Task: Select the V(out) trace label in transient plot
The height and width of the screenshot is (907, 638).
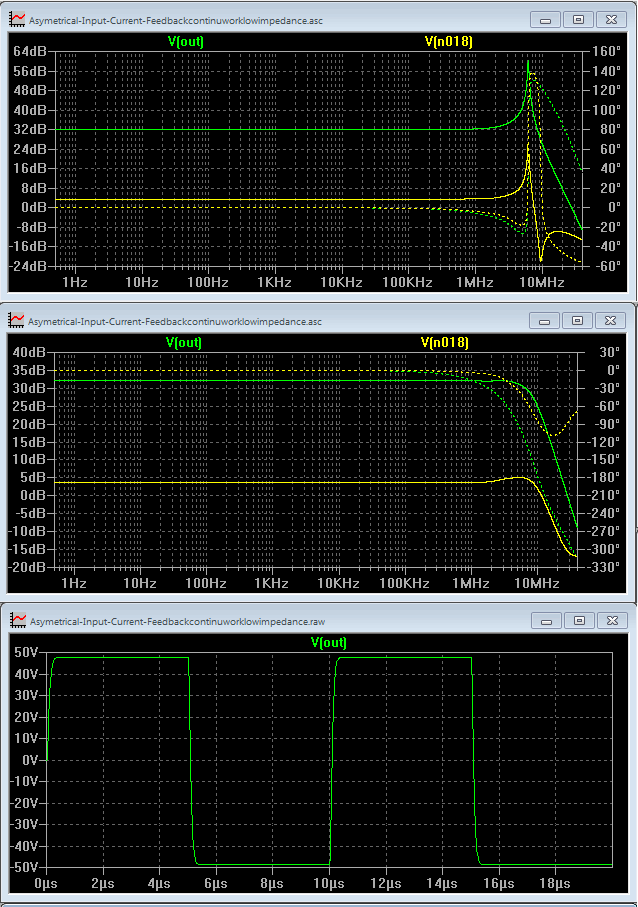Action: click(x=329, y=642)
